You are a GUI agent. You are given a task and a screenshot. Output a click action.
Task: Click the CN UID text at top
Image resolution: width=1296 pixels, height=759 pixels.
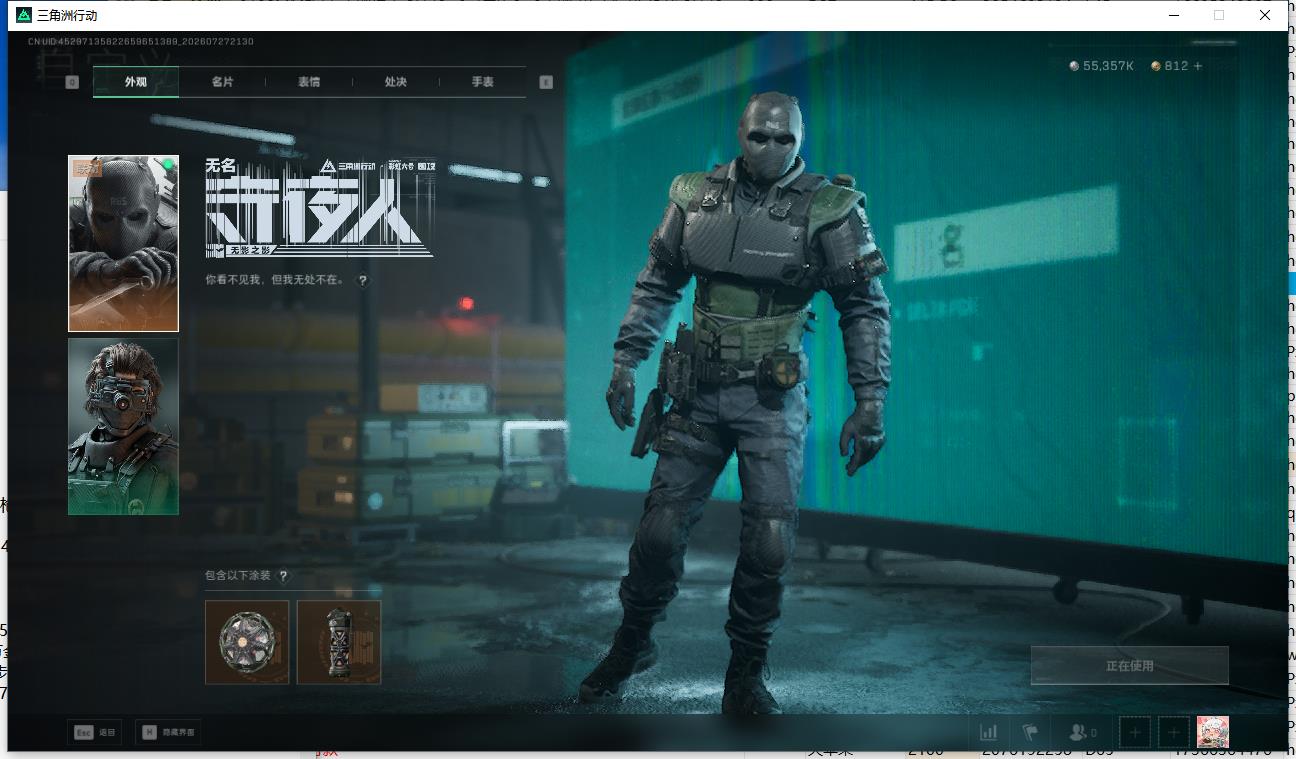point(141,41)
